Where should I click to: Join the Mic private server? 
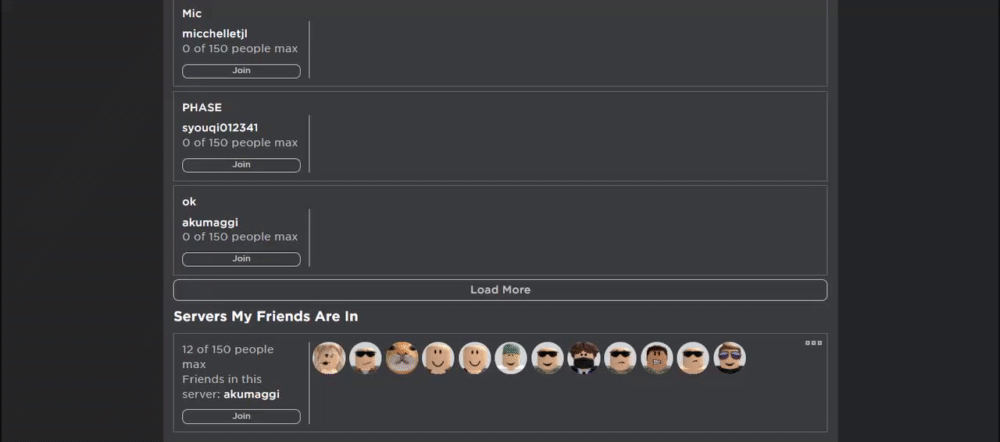pos(241,71)
